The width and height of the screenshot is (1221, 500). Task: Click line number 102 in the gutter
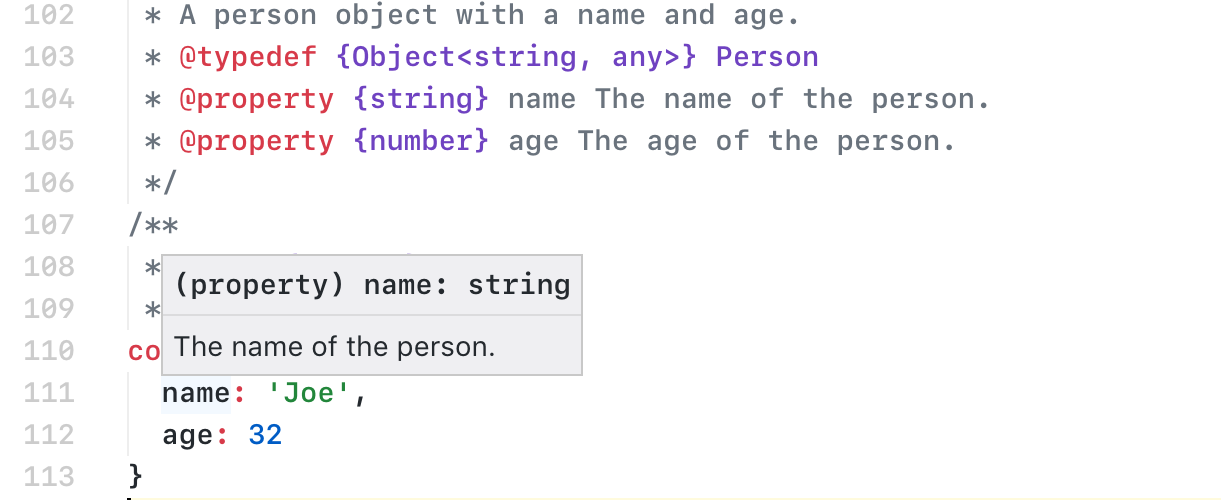pos(48,15)
